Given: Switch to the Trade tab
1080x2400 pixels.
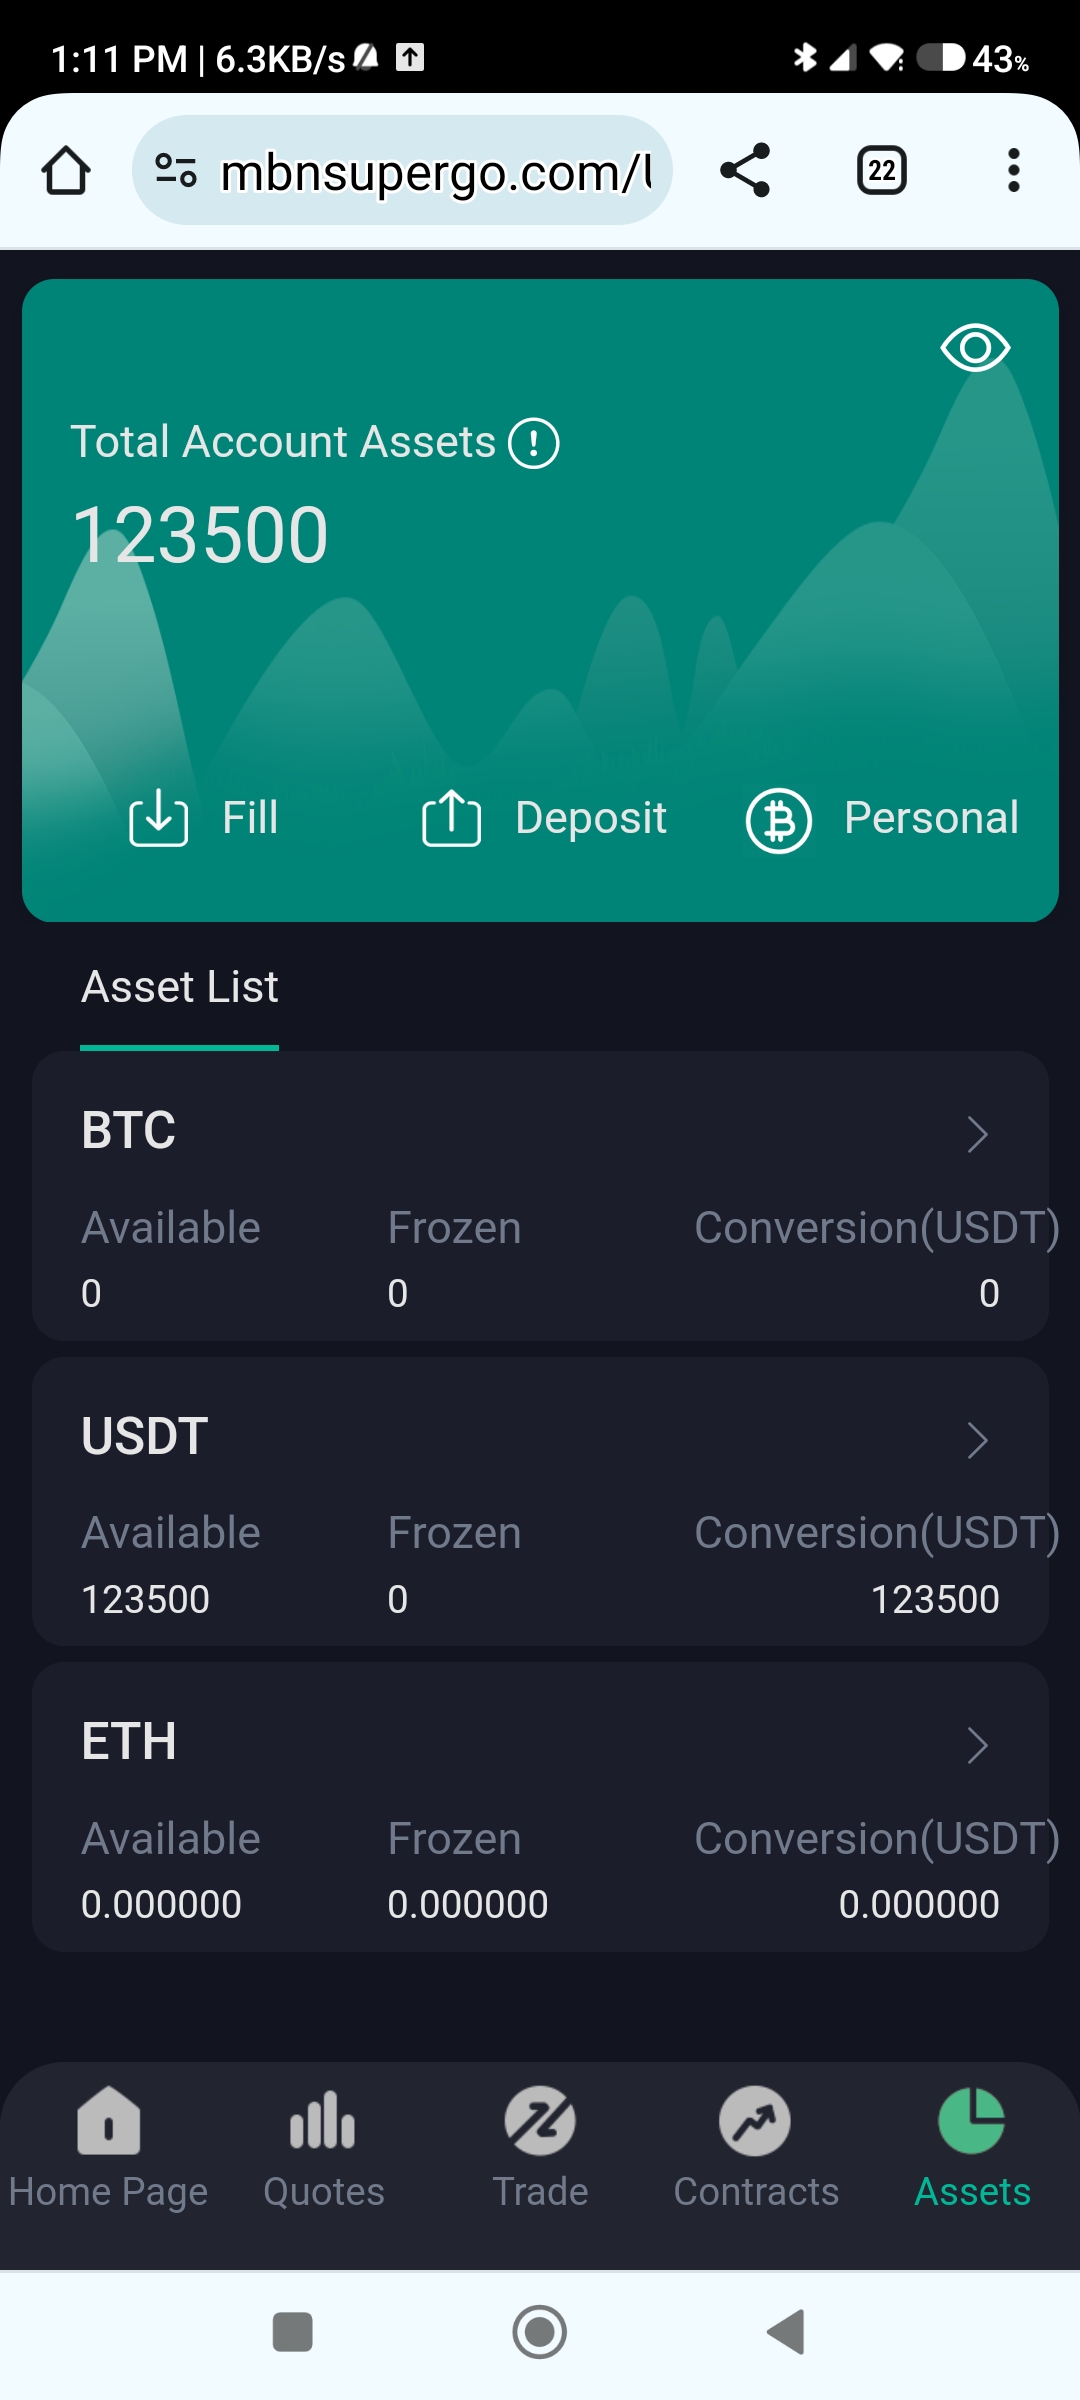Looking at the screenshot, I should pos(540,2144).
